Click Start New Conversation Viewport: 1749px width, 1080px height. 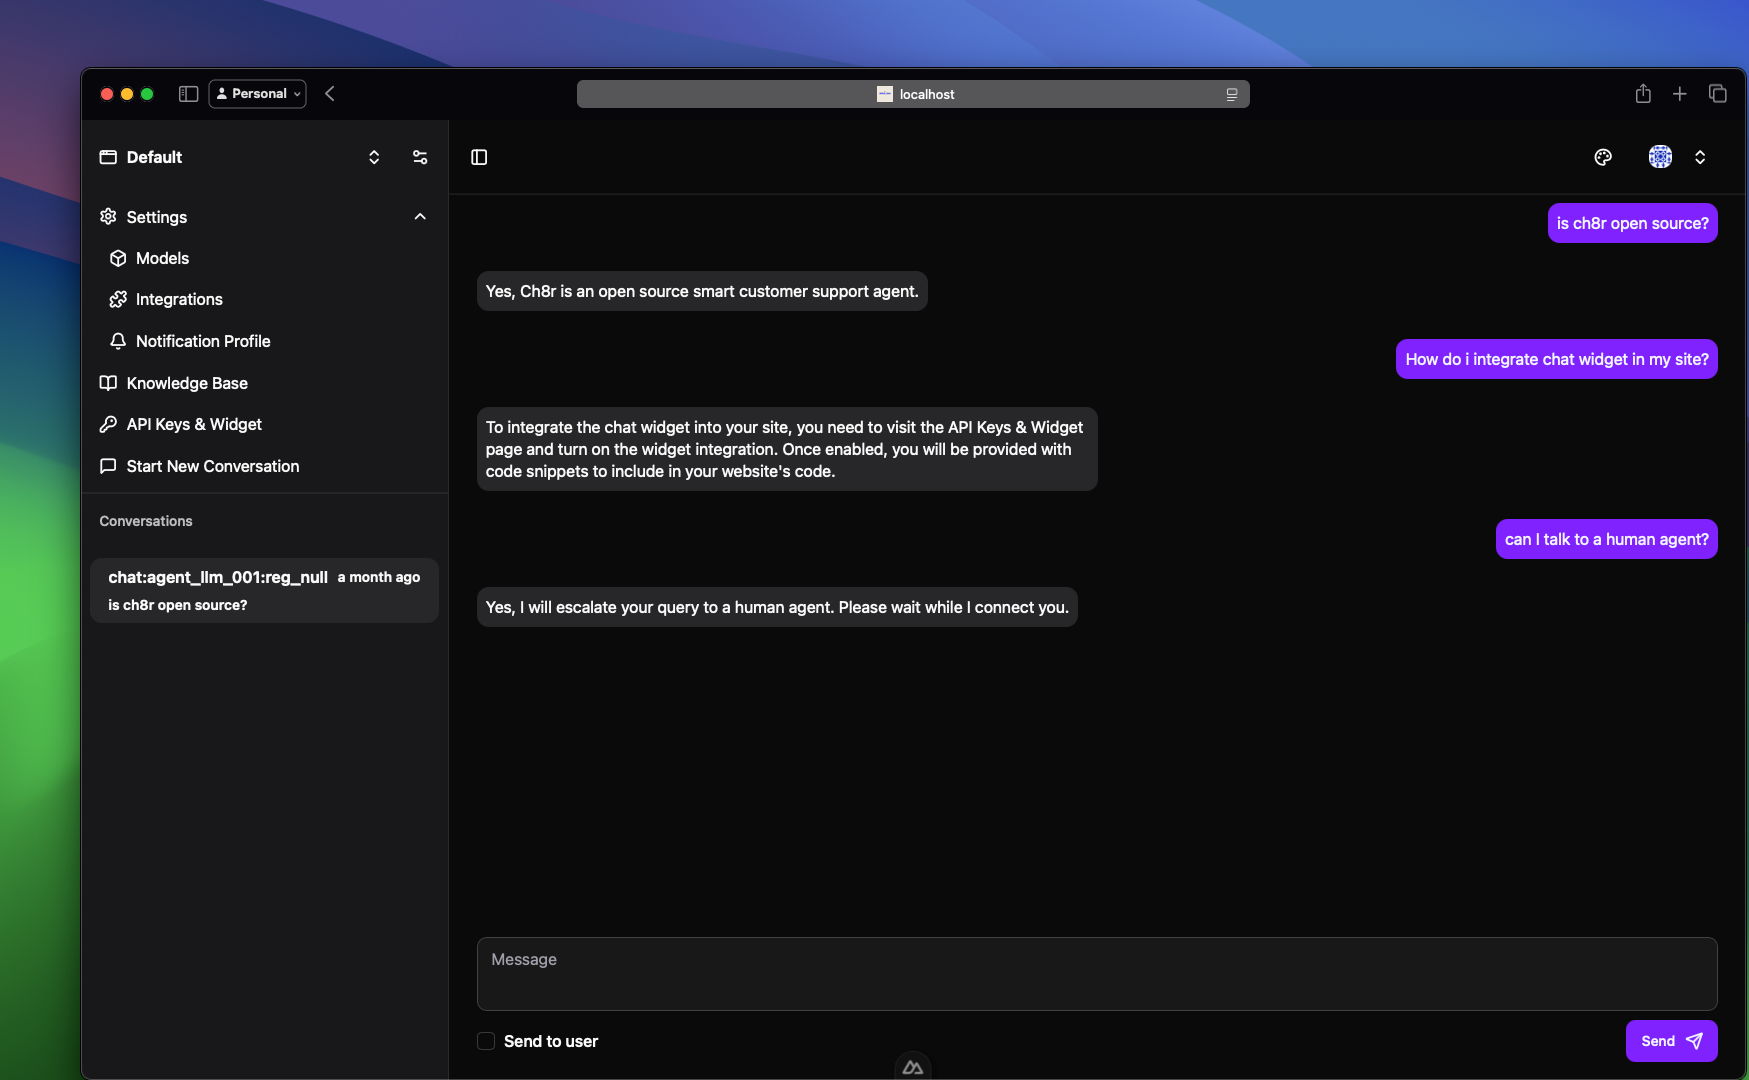[212, 466]
